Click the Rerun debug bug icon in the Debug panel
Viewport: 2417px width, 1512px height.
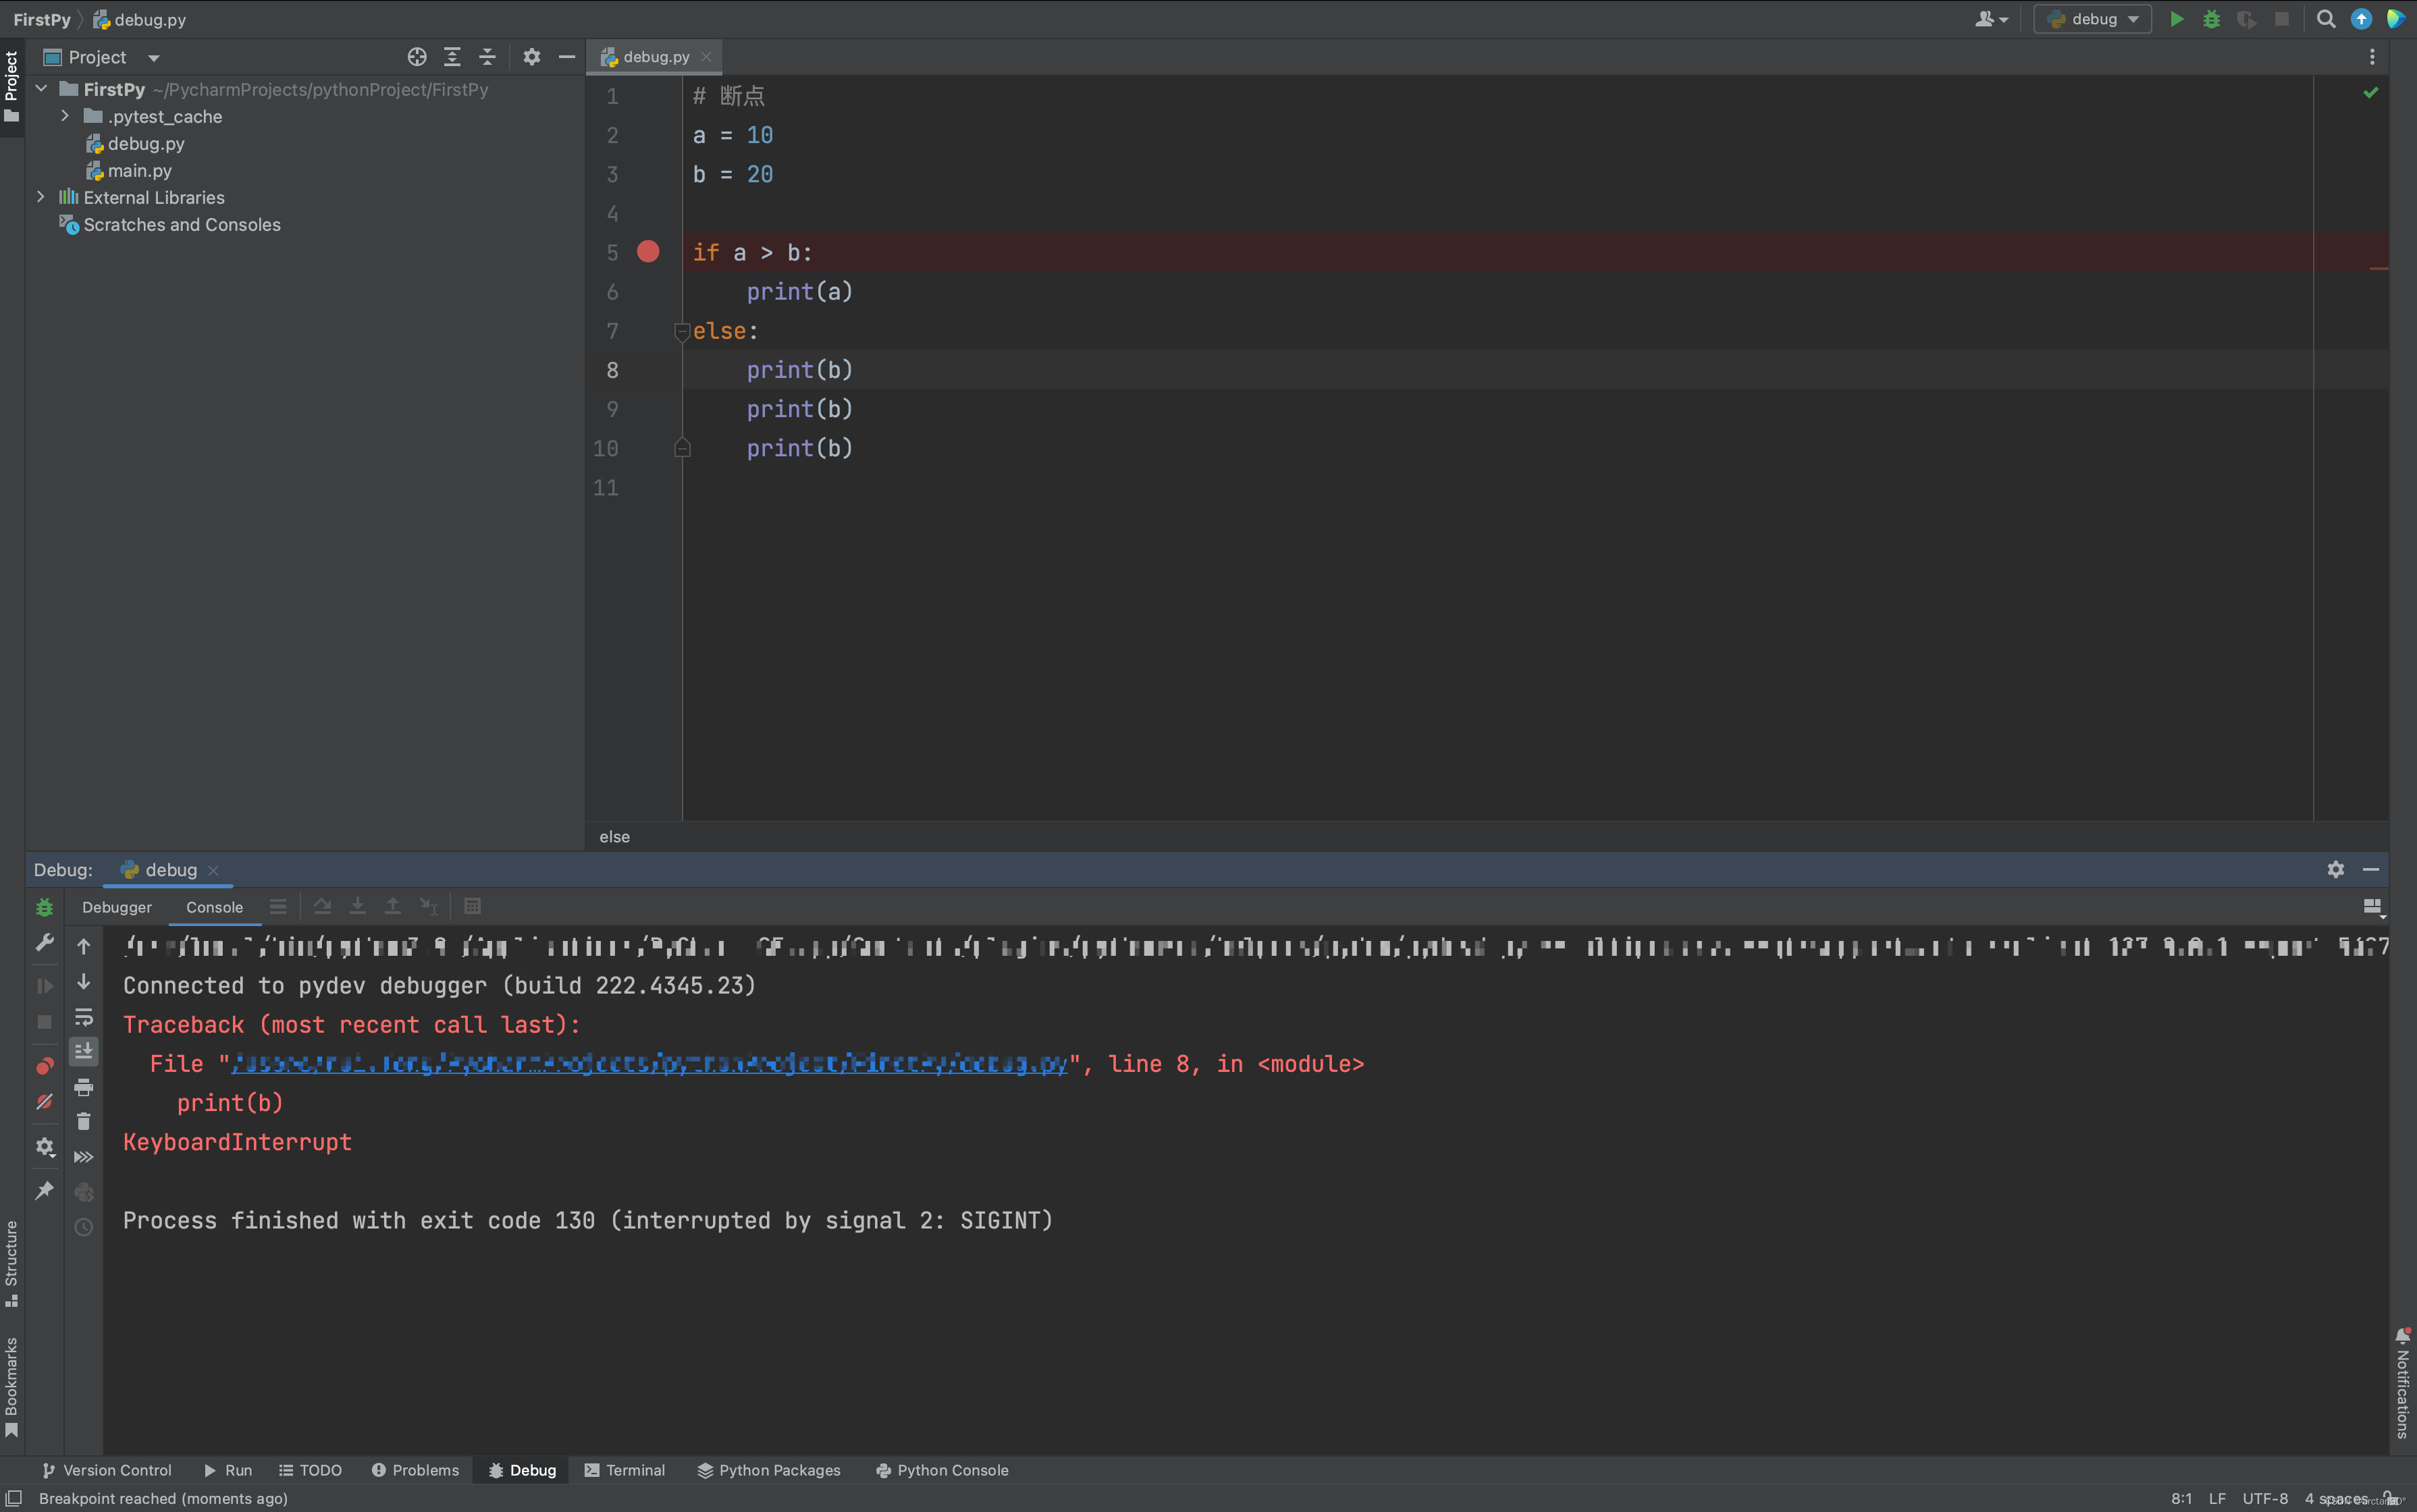tap(44, 907)
